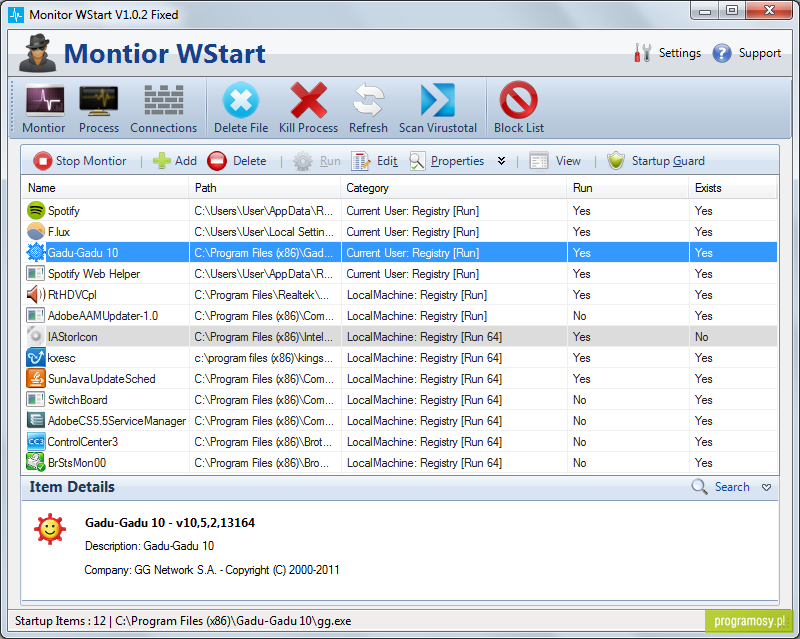Sort list by Exists column header
The width and height of the screenshot is (800, 639).
[x=733, y=188]
